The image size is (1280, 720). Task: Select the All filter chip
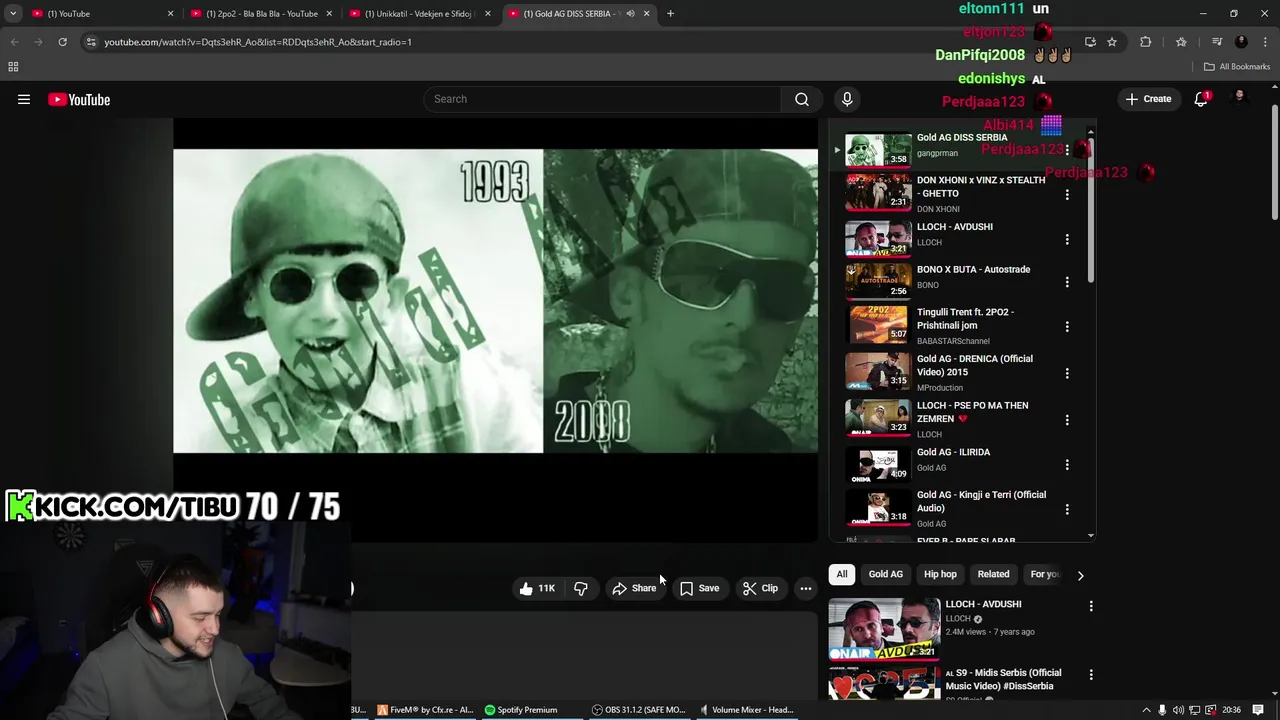[842, 574]
